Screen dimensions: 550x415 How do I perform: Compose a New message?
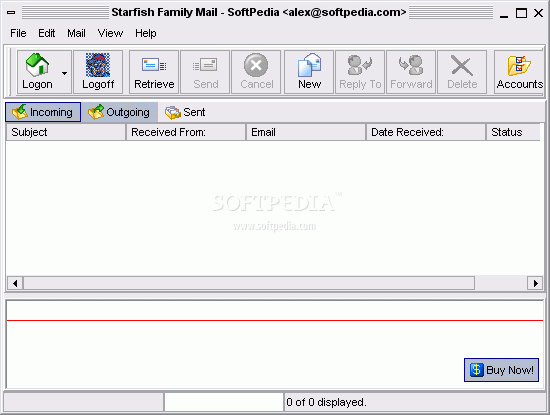point(309,72)
